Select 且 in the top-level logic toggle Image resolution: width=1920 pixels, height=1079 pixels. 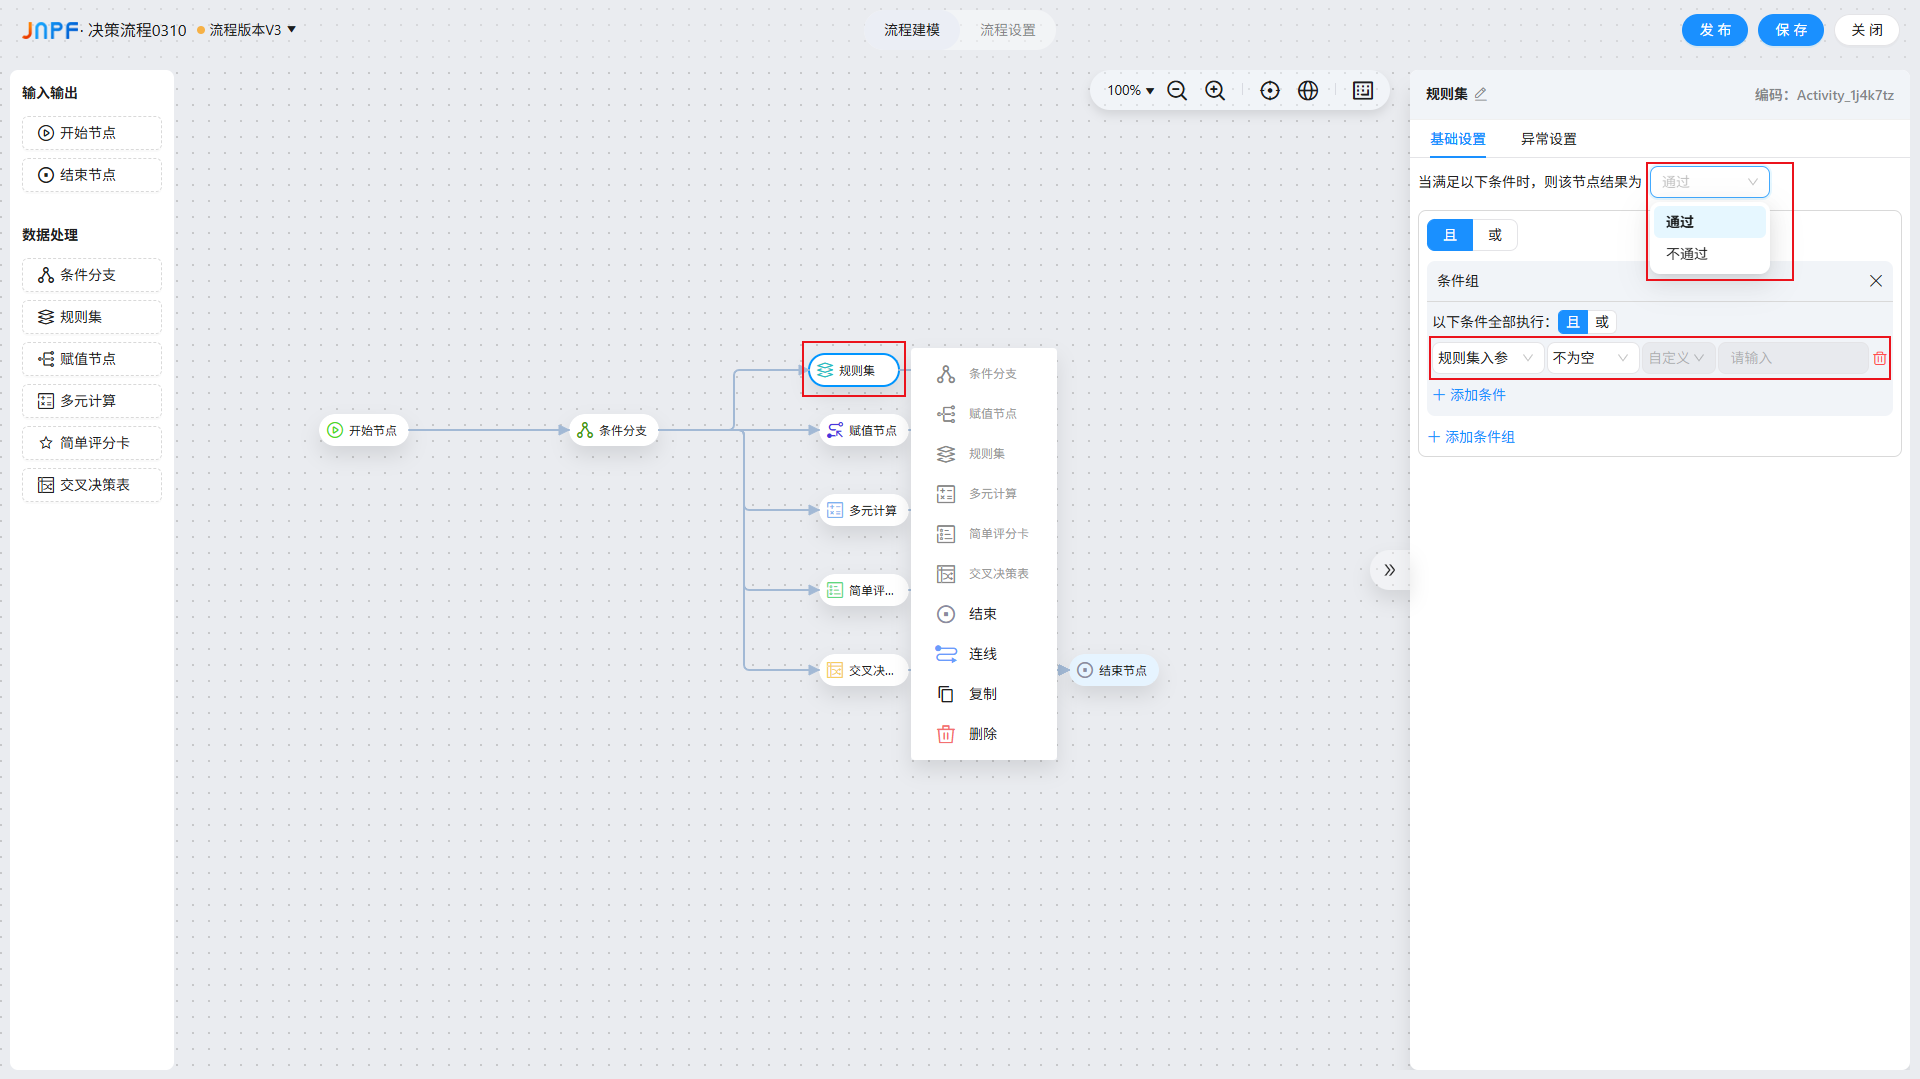1450,235
